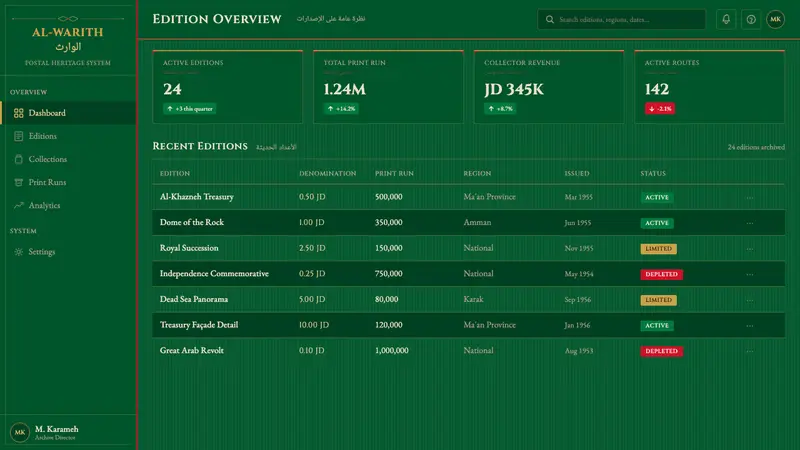
Task: Select the Great Arab Revolt edition name
Action: (x=192, y=350)
